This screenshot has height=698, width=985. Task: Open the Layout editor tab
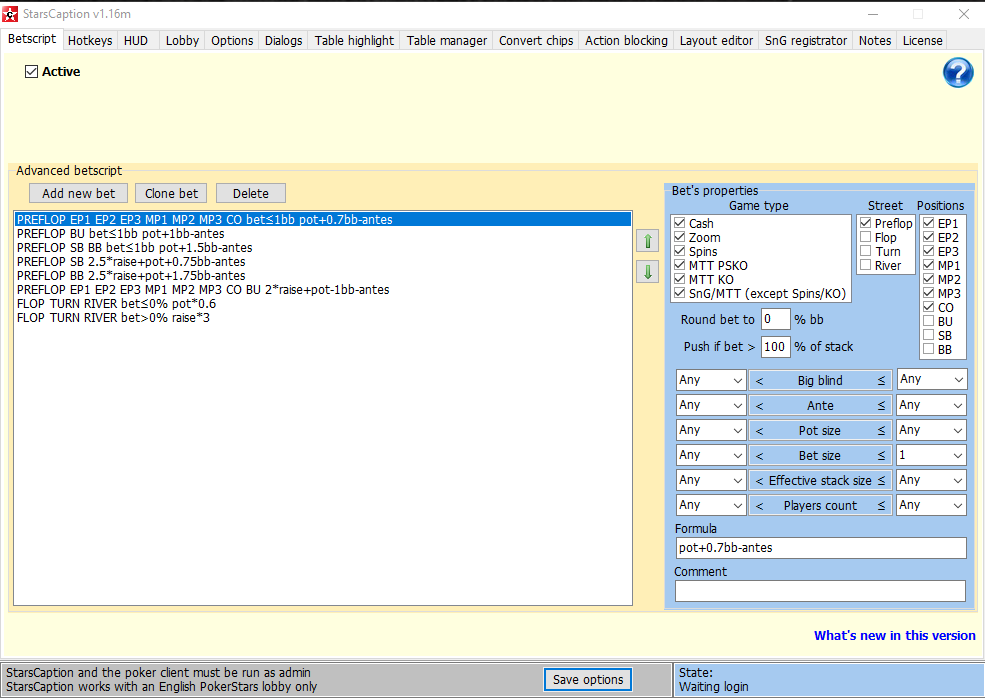716,41
